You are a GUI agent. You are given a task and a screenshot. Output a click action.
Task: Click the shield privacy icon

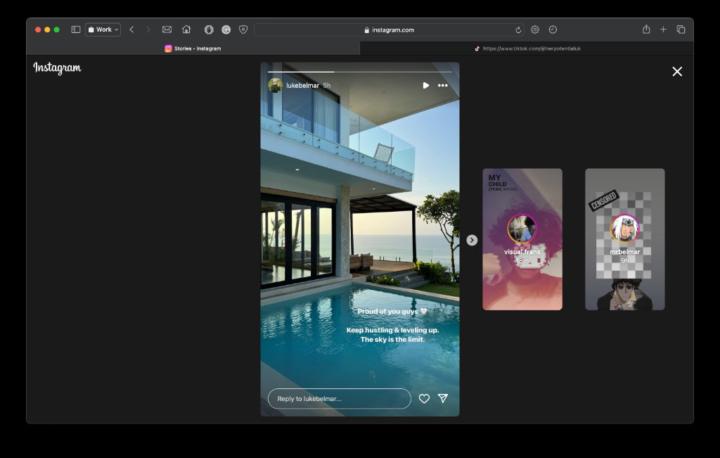[x=243, y=29]
